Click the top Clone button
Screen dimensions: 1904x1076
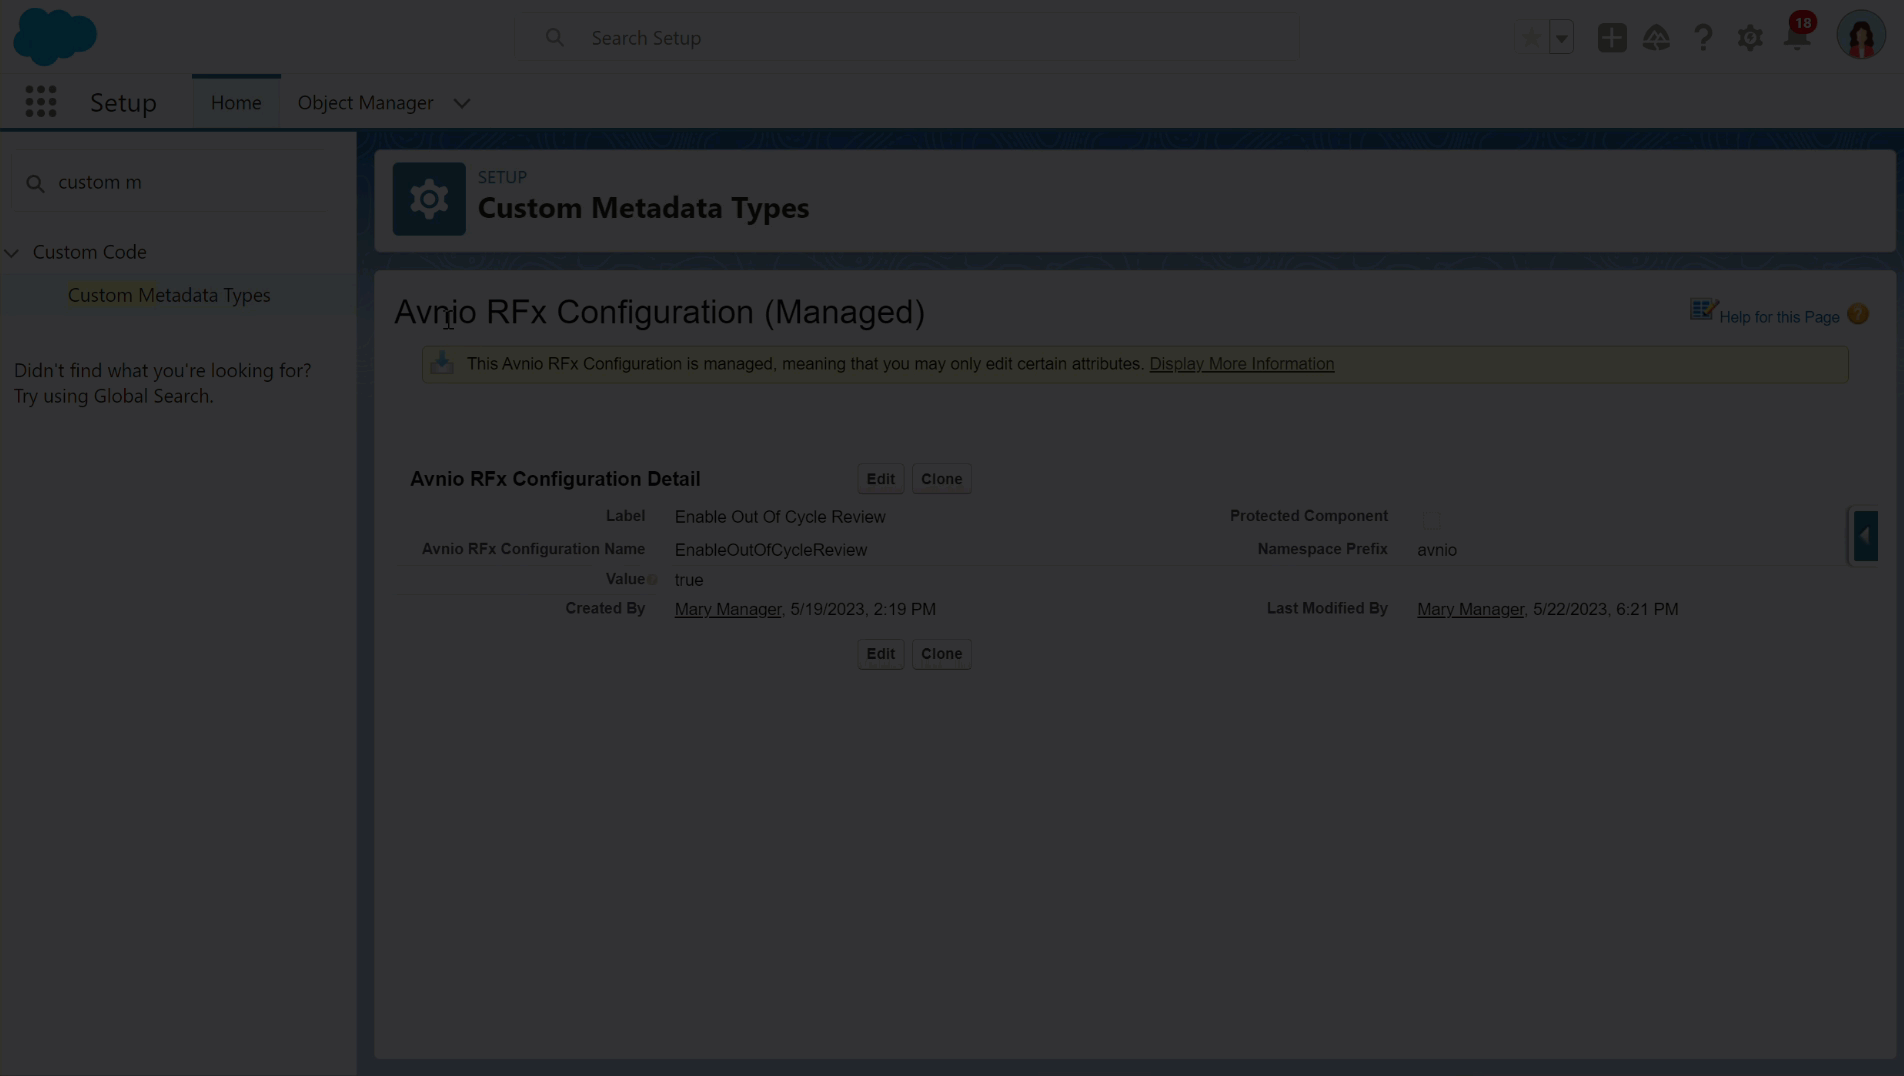coord(941,479)
